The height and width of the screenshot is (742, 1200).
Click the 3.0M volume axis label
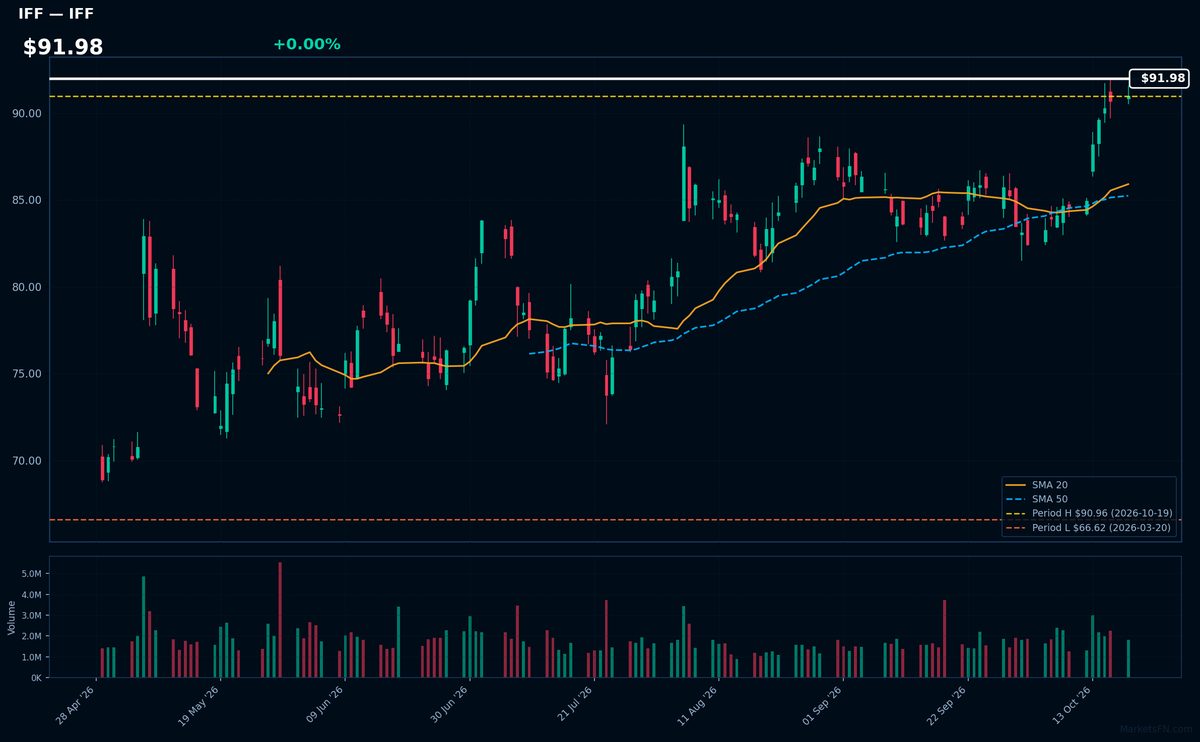[30, 616]
